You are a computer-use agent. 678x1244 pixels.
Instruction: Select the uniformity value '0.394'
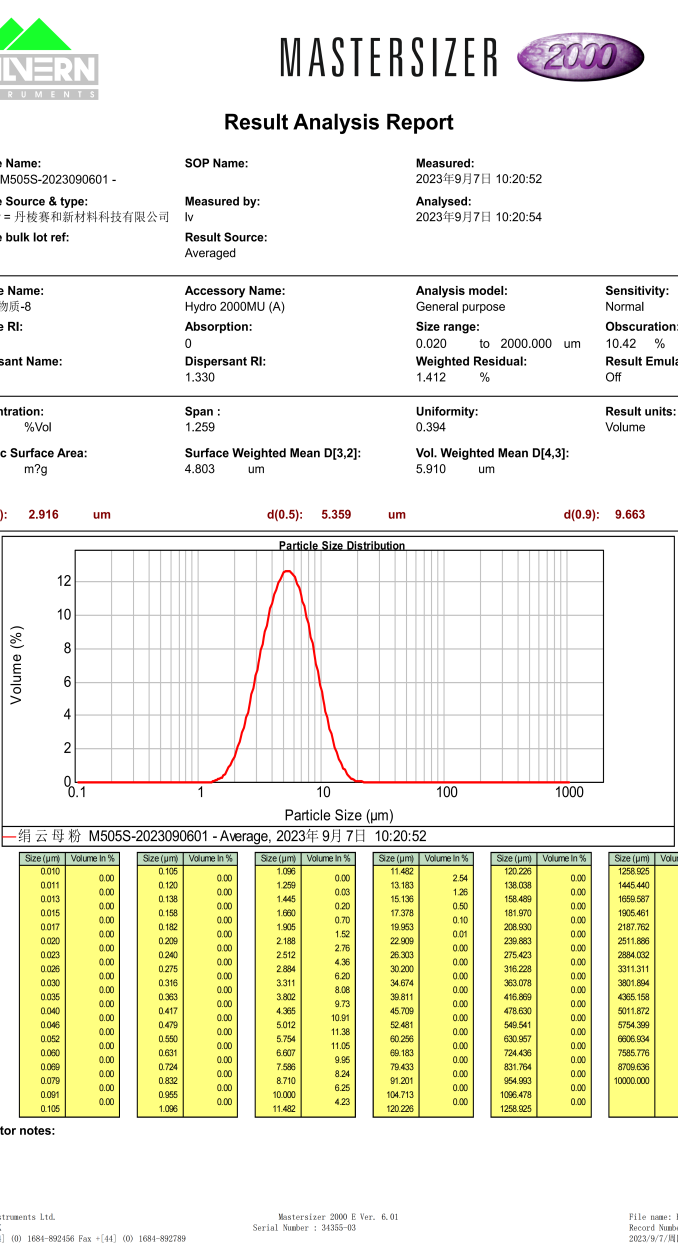tap(432, 427)
